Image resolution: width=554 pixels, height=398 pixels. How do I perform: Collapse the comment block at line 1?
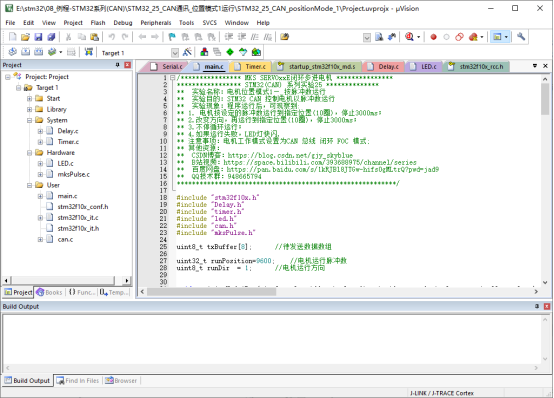(172, 77)
